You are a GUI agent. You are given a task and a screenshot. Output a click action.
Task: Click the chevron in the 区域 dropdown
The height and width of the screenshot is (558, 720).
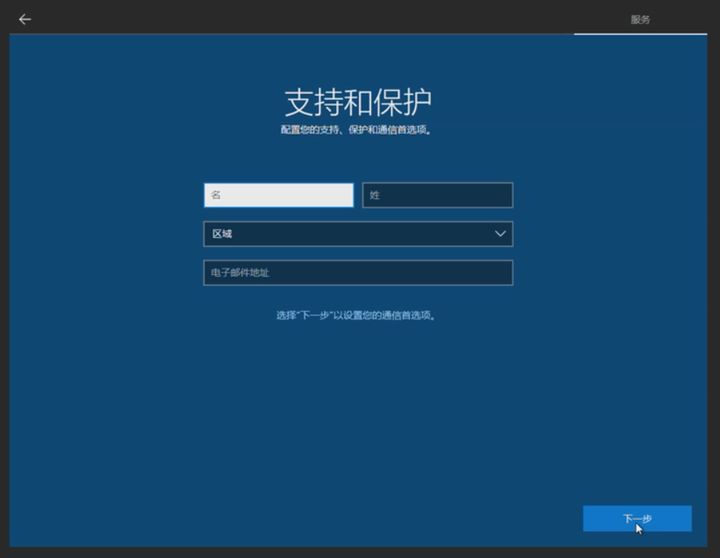coord(500,234)
